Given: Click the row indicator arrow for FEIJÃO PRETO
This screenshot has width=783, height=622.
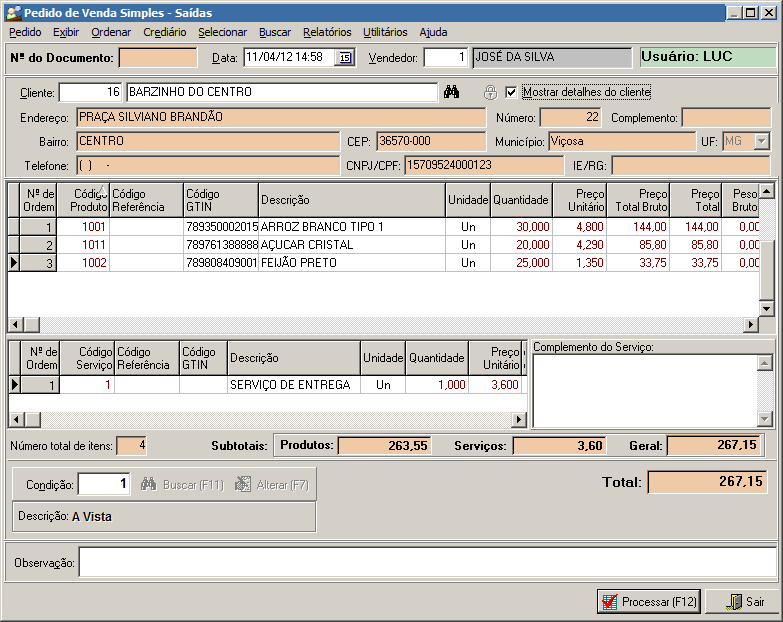Looking at the screenshot, I should click(14, 263).
